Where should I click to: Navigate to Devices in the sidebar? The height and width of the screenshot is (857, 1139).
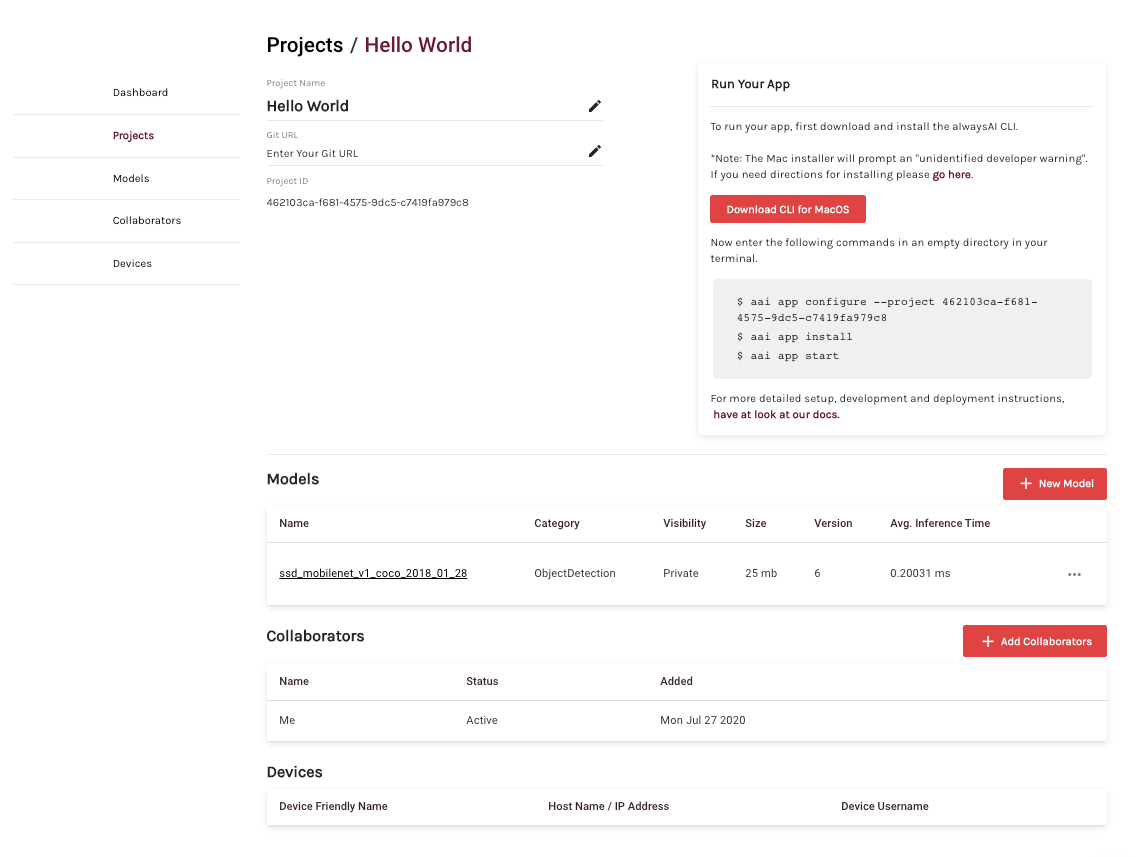pos(132,264)
